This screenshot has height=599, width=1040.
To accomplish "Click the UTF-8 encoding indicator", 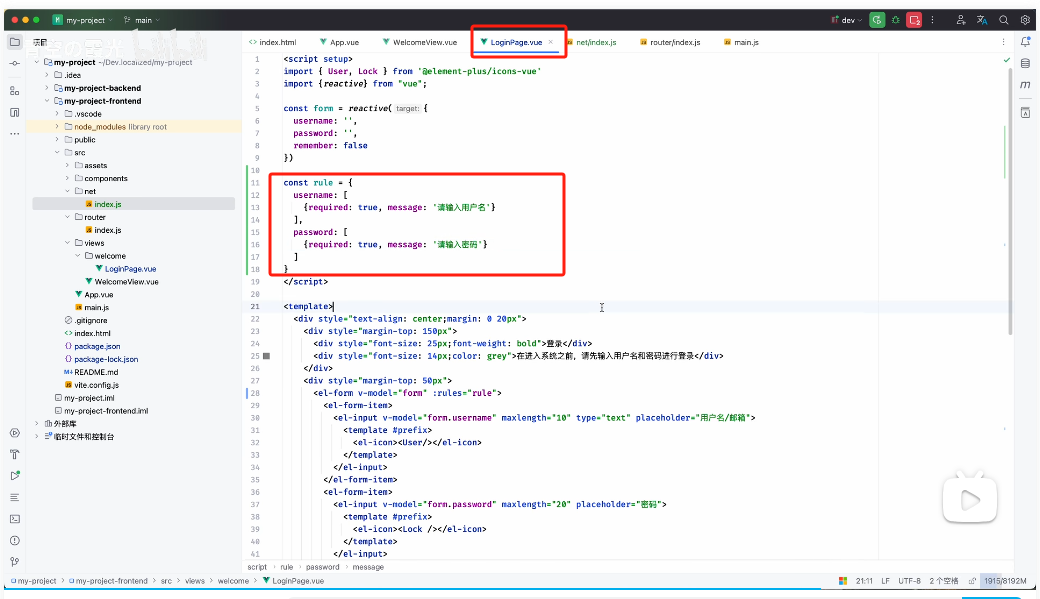I will click(x=909, y=581).
